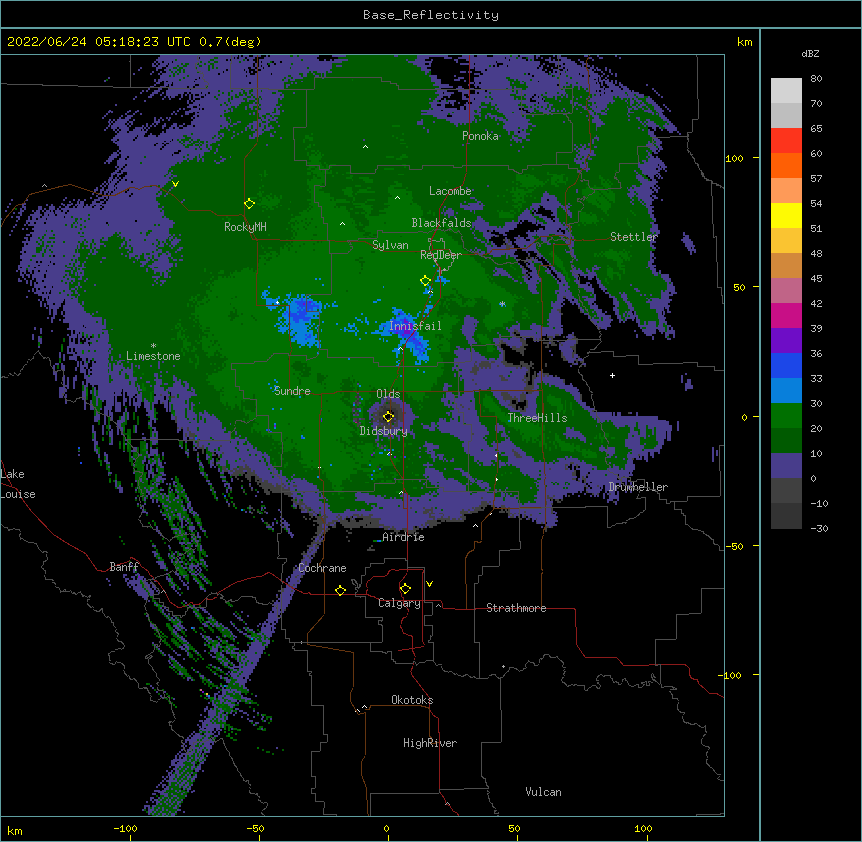Click the ThreeHills city label
The height and width of the screenshot is (842, 862).
coord(537,418)
